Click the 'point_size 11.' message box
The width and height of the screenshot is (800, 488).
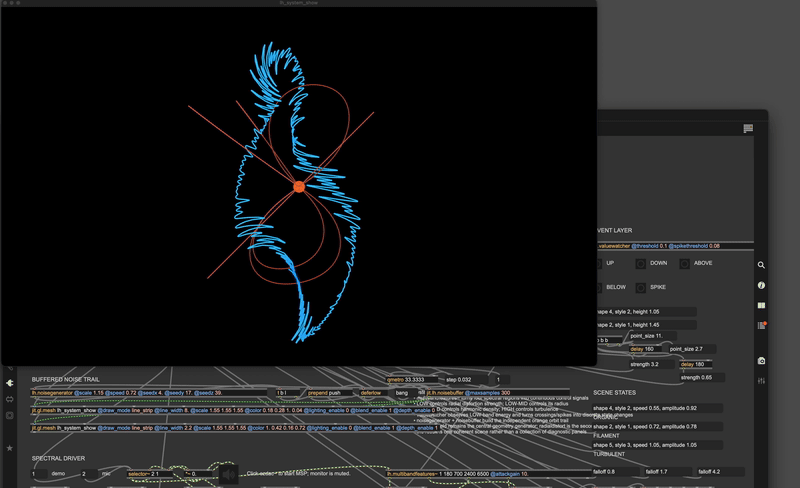[653, 336]
